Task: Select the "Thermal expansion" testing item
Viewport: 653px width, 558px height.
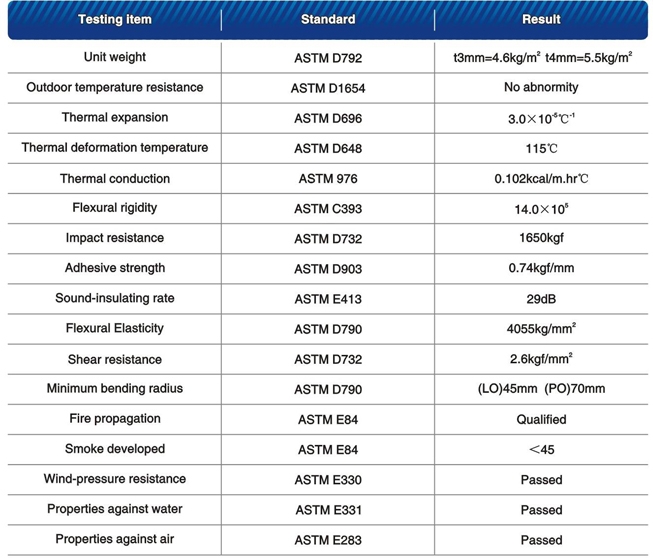Action: click(115, 117)
